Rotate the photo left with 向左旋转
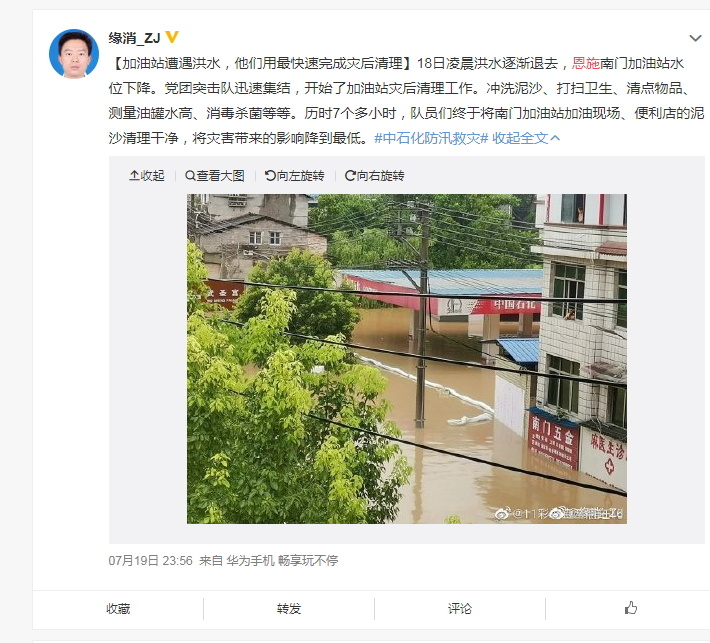Image resolution: width=710 pixels, height=643 pixels. 294,176
